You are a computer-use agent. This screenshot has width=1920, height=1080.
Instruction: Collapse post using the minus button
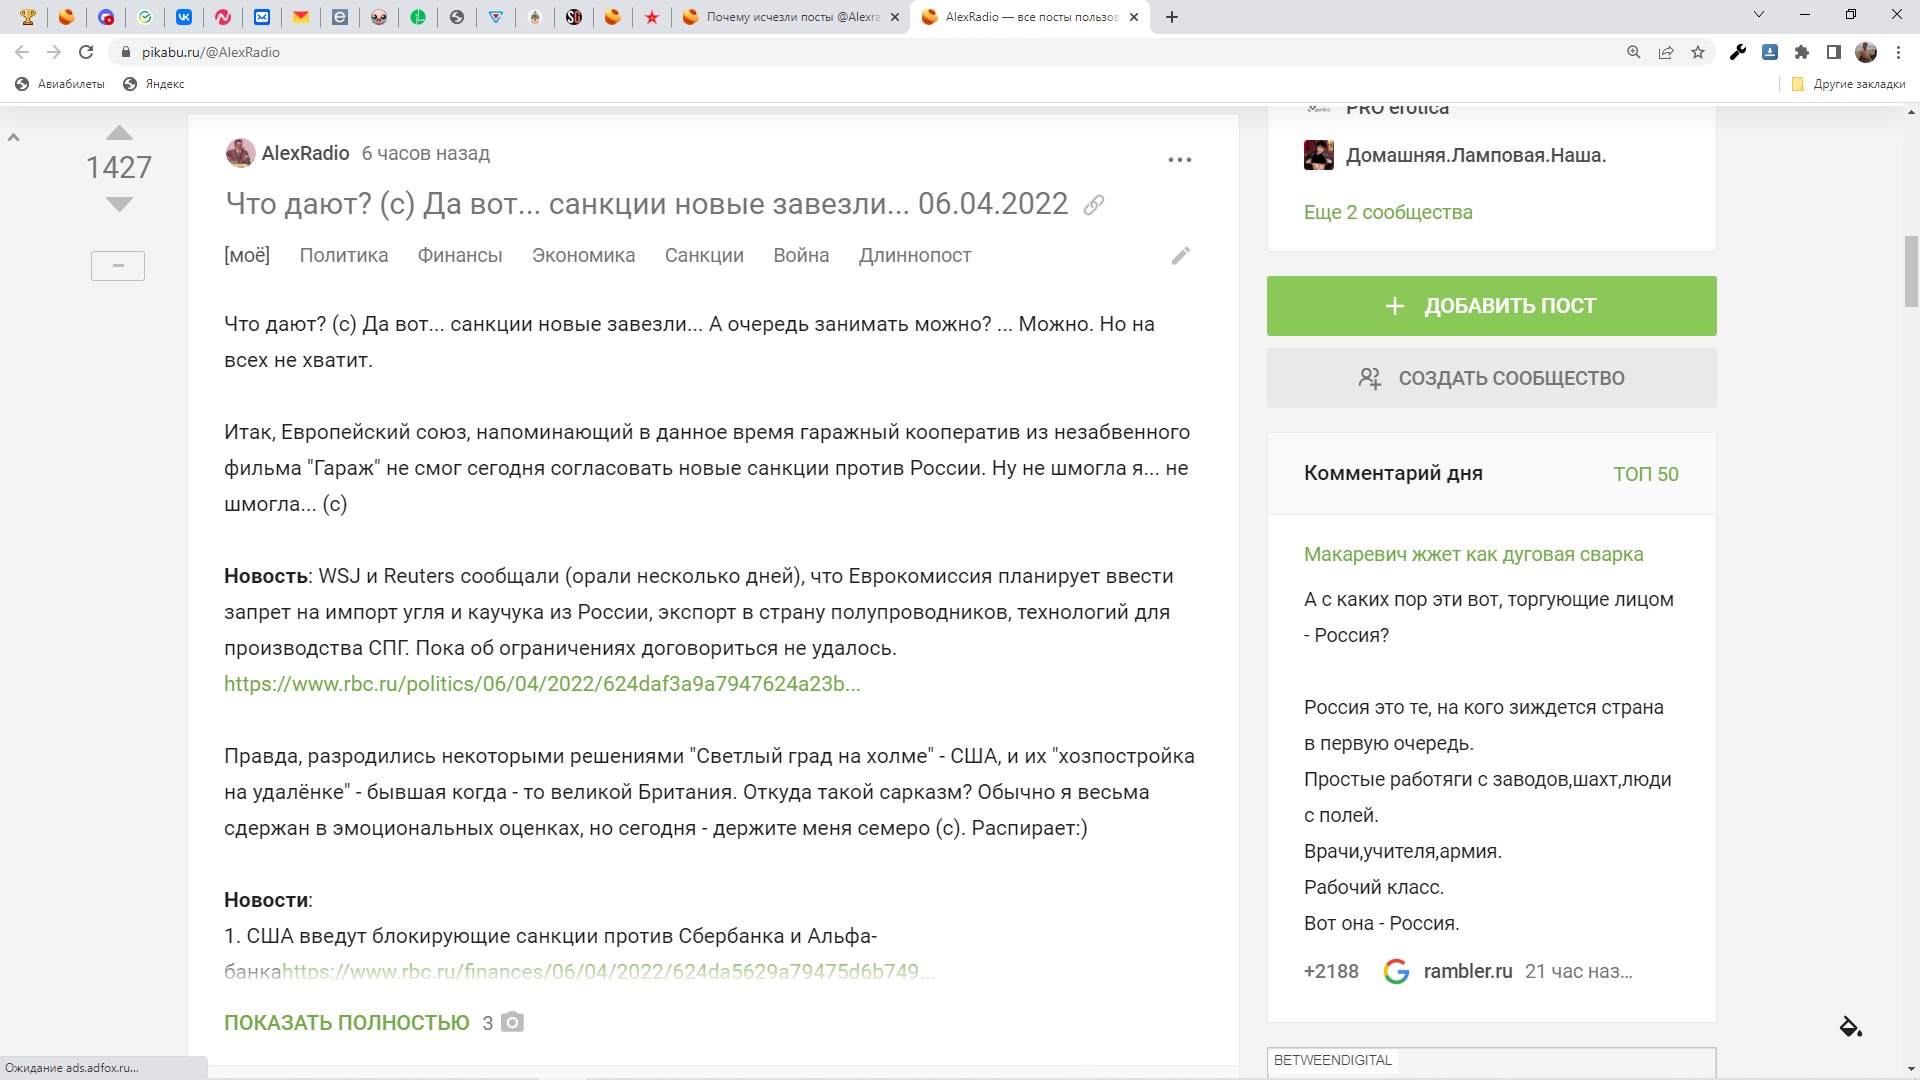118,266
